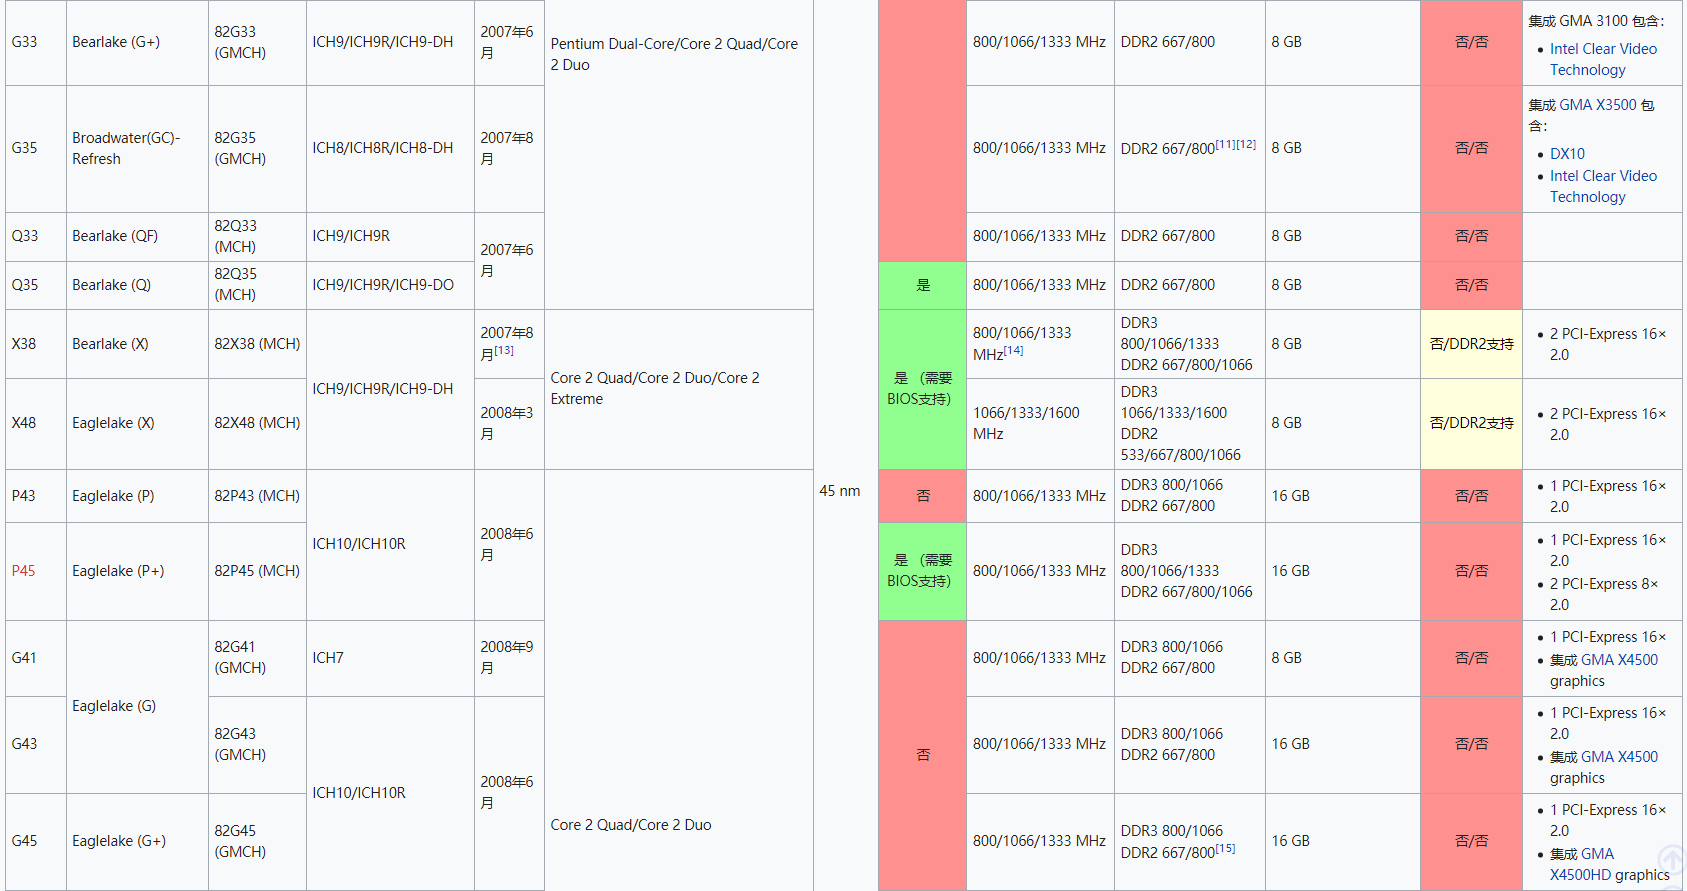The height and width of the screenshot is (891, 1687).
Task: Click Pentium Dual-Core/Core 2 Quad/Core 2 Duo cell
Action: tap(679, 154)
